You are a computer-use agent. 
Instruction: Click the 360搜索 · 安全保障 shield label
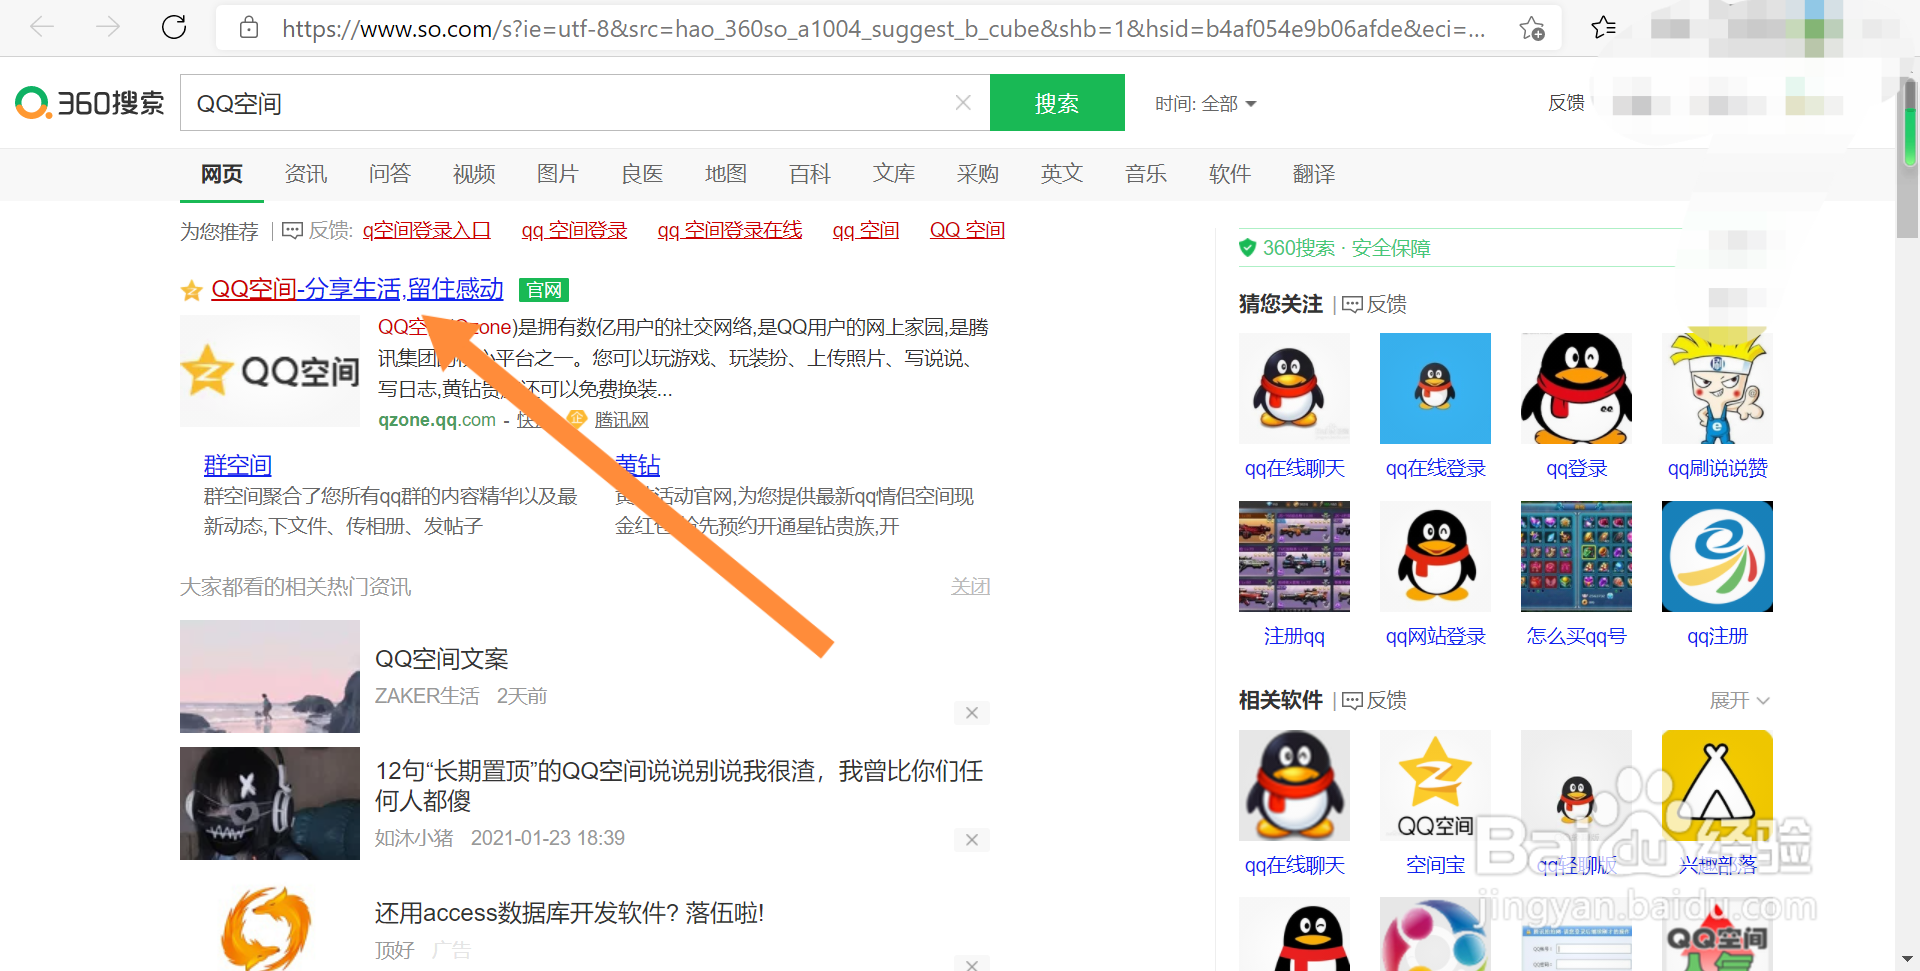[x=1335, y=248]
